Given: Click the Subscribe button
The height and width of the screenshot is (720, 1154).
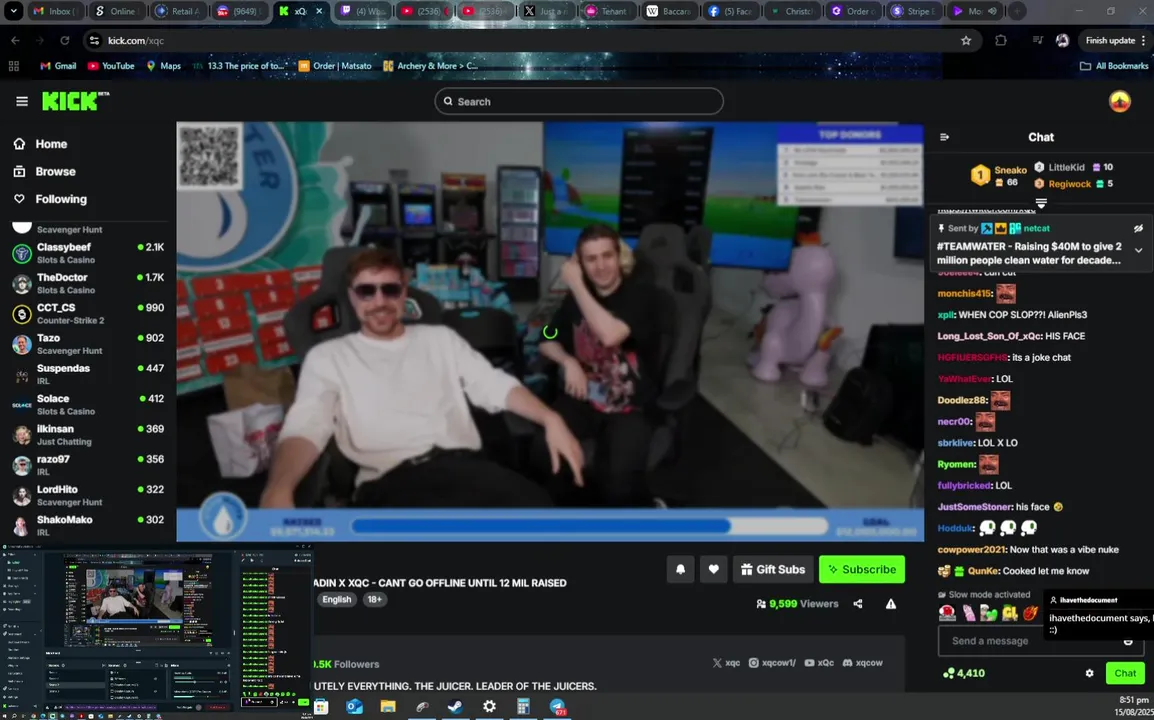Looking at the screenshot, I should [x=862, y=569].
